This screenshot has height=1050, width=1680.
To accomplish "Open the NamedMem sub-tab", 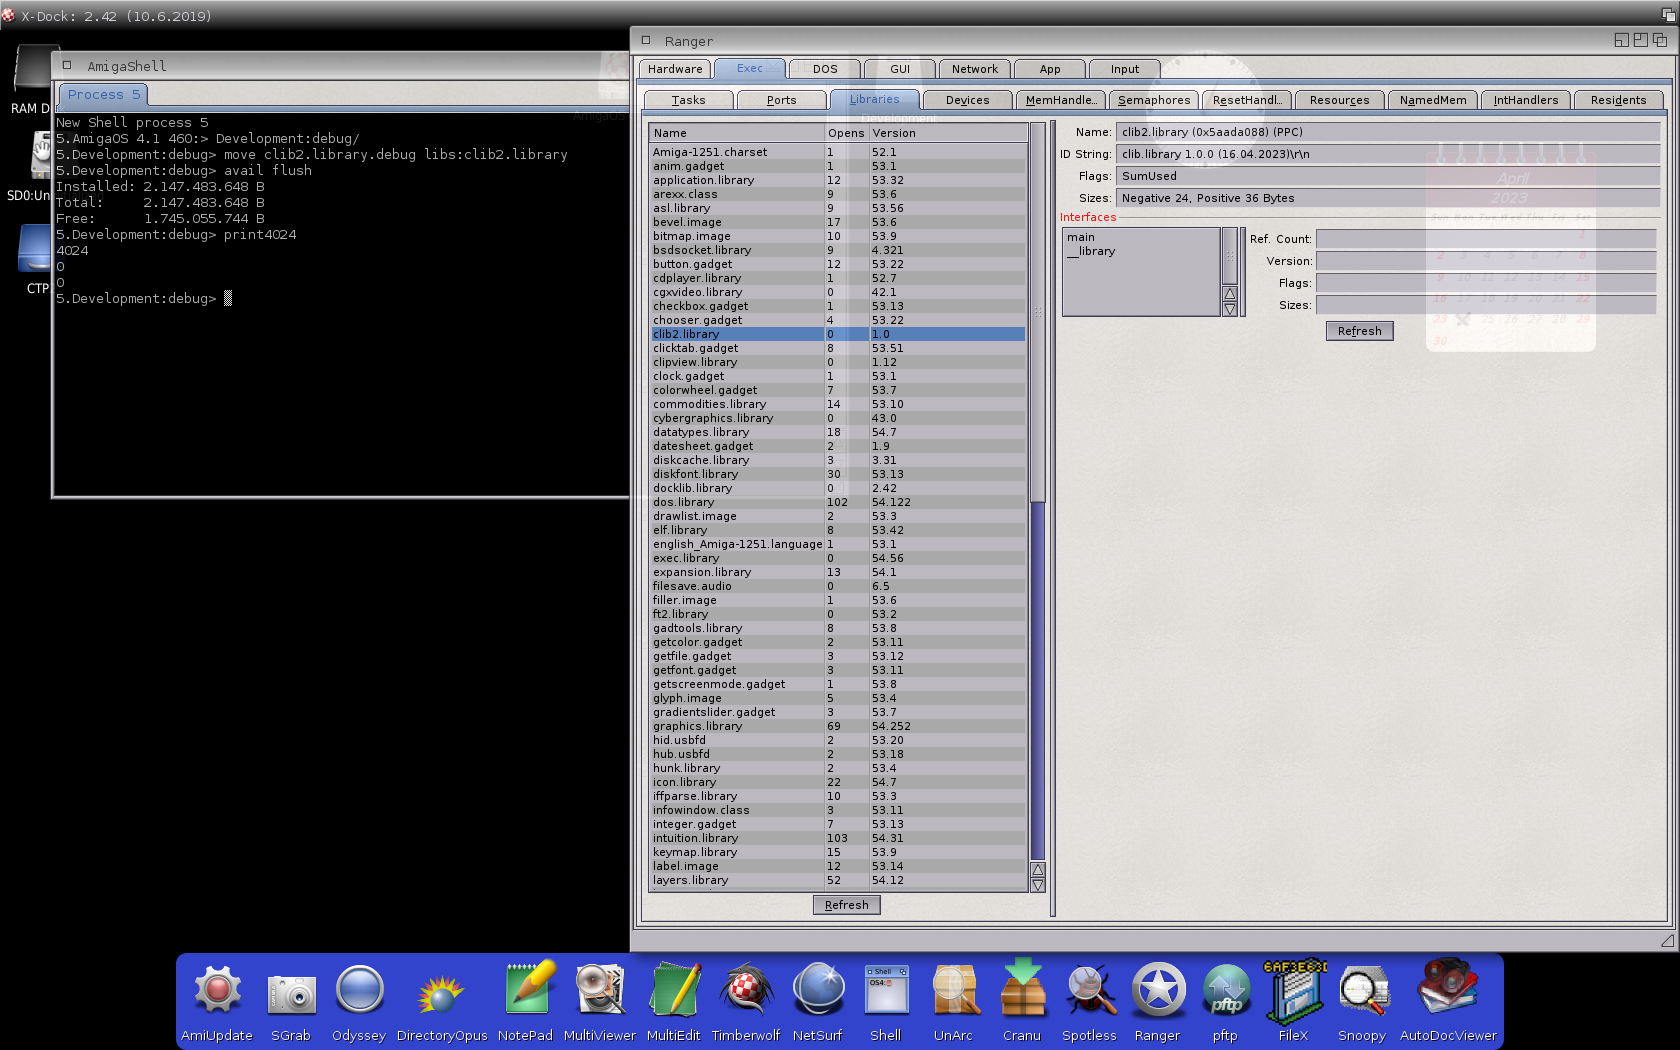I will 1432,100.
